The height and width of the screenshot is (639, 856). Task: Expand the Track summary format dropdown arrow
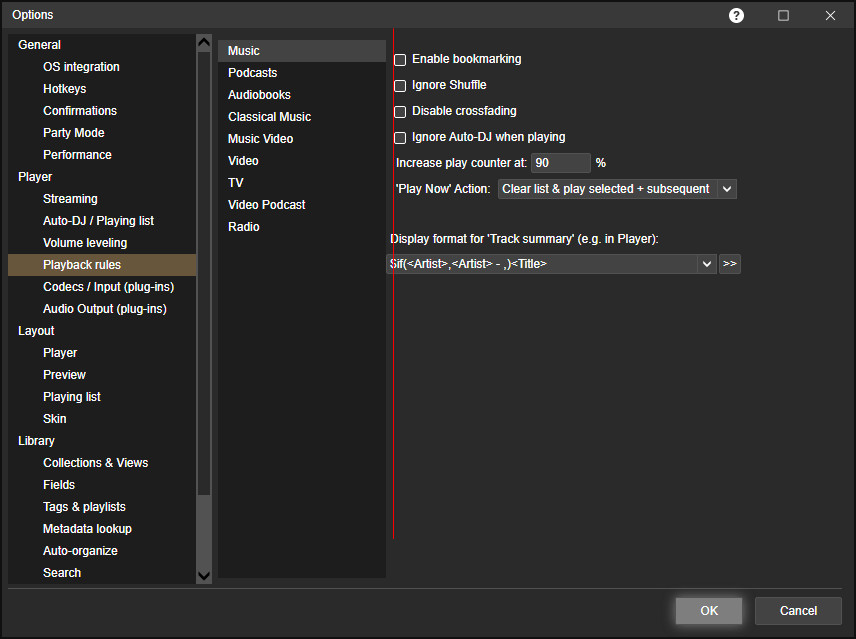click(707, 264)
